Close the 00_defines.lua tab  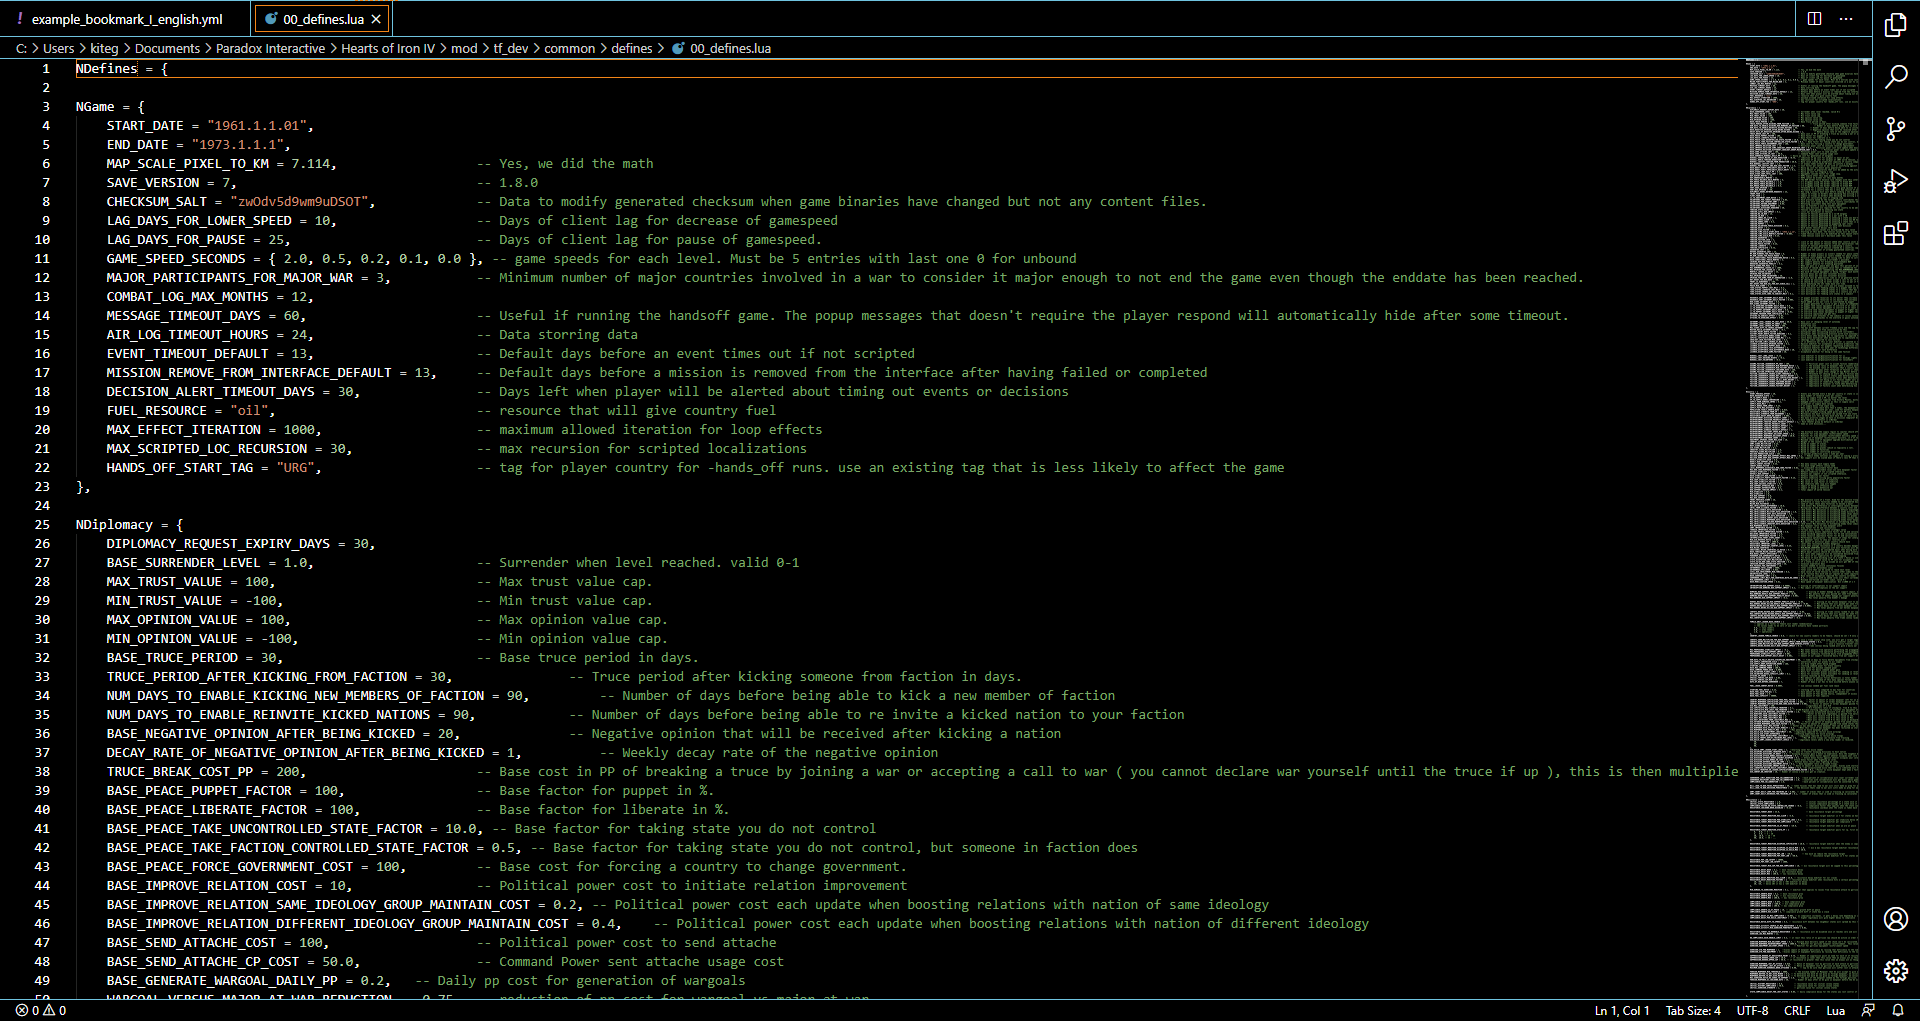click(376, 19)
